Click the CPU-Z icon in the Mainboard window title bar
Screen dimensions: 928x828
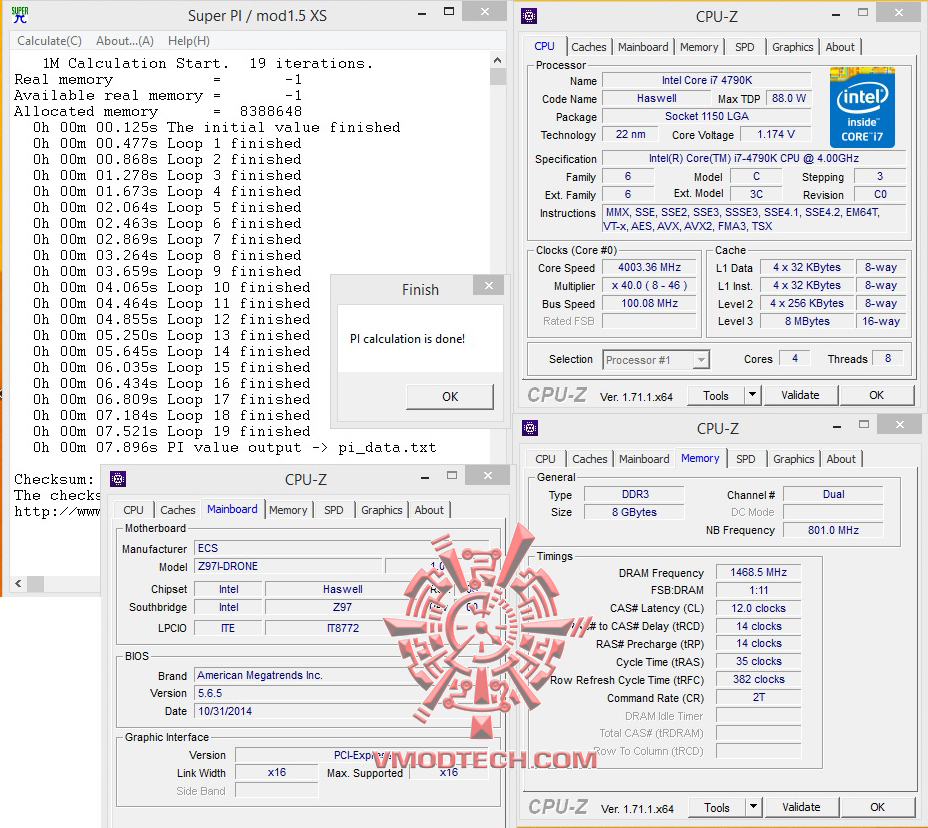point(118,479)
